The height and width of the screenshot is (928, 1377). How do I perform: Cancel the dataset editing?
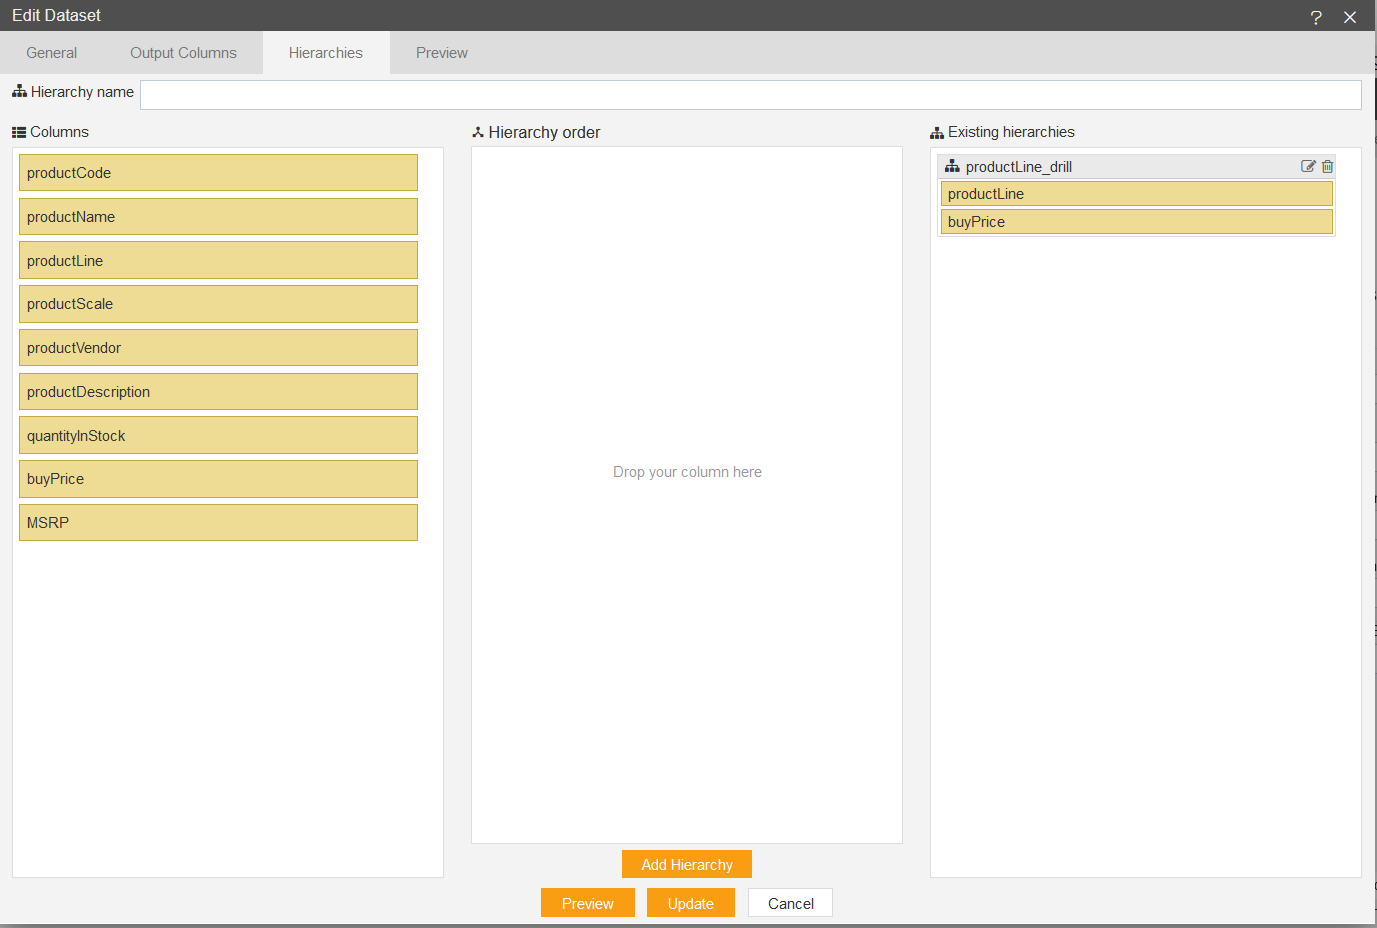(791, 903)
